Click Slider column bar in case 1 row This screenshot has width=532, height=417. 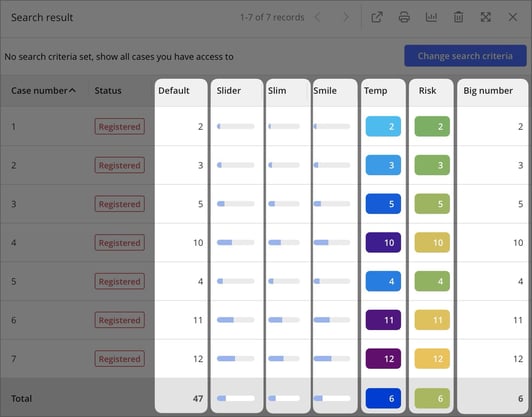pyautogui.click(x=235, y=127)
